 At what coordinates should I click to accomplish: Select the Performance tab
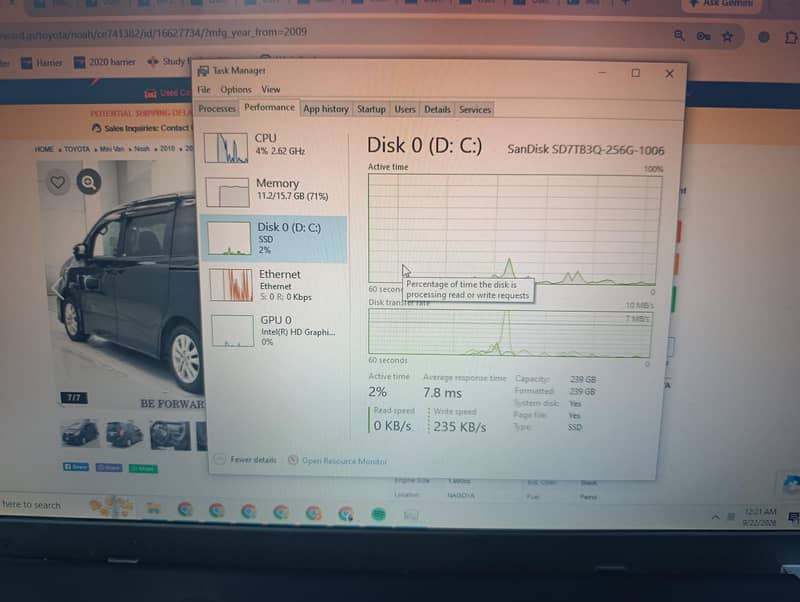tap(269, 107)
